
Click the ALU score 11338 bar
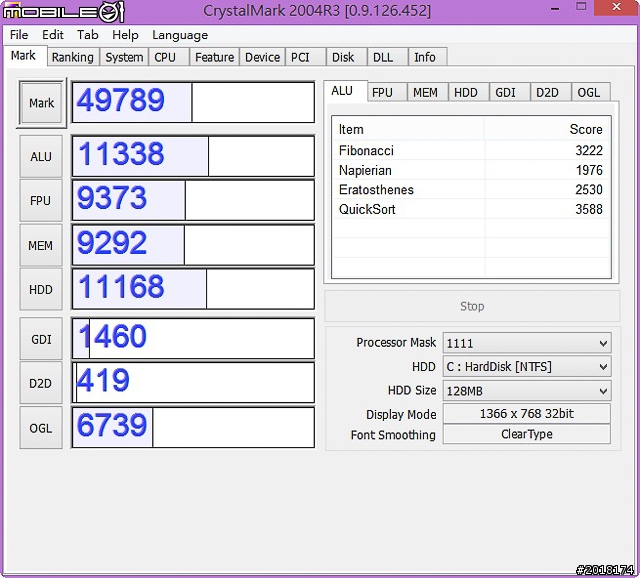pos(193,156)
